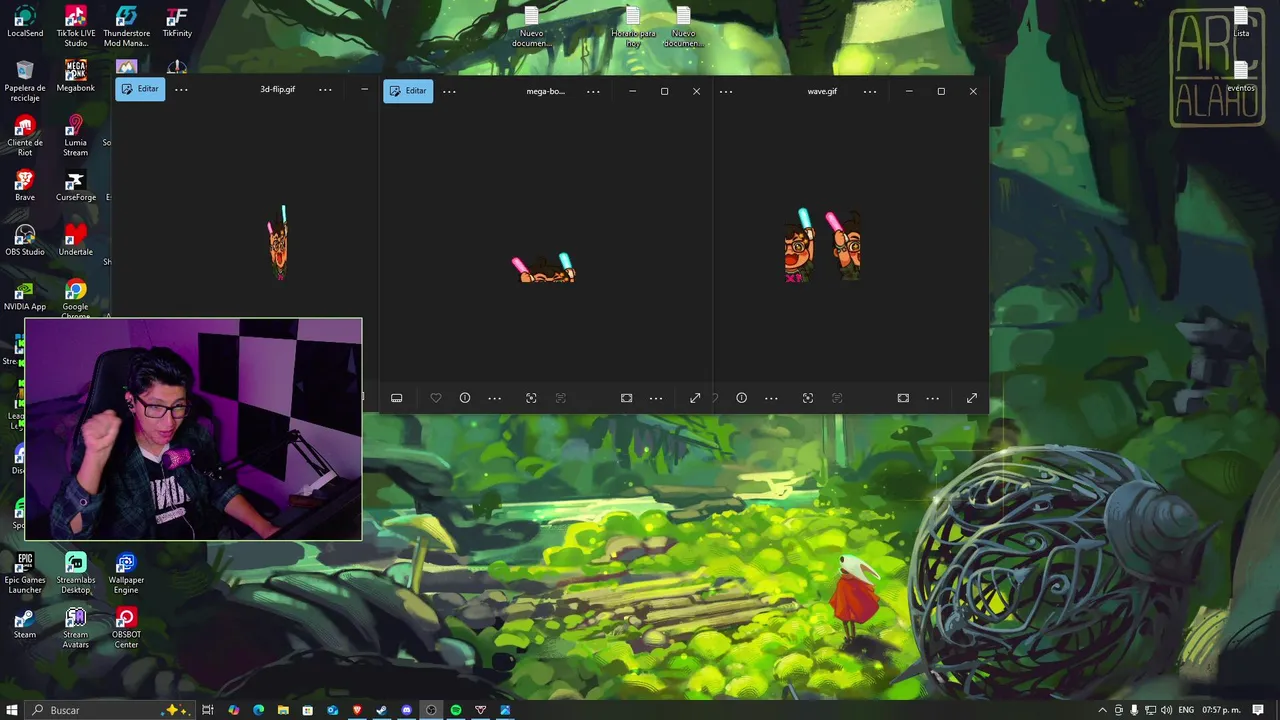
Task: Select the Google Chrome desktop icon
Action: click(76, 299)
